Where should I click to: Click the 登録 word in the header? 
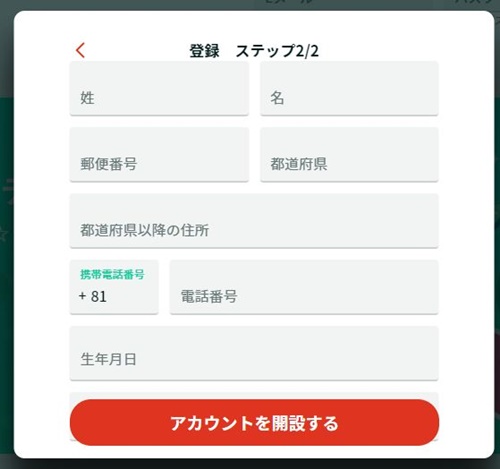[204, 51]
